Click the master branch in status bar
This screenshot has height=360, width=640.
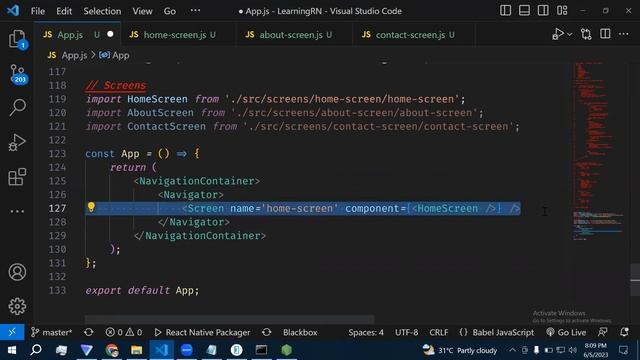(x=51, y=332)
